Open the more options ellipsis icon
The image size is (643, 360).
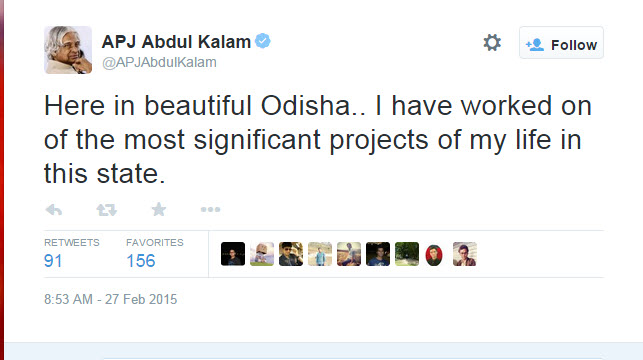pos(210,210)
